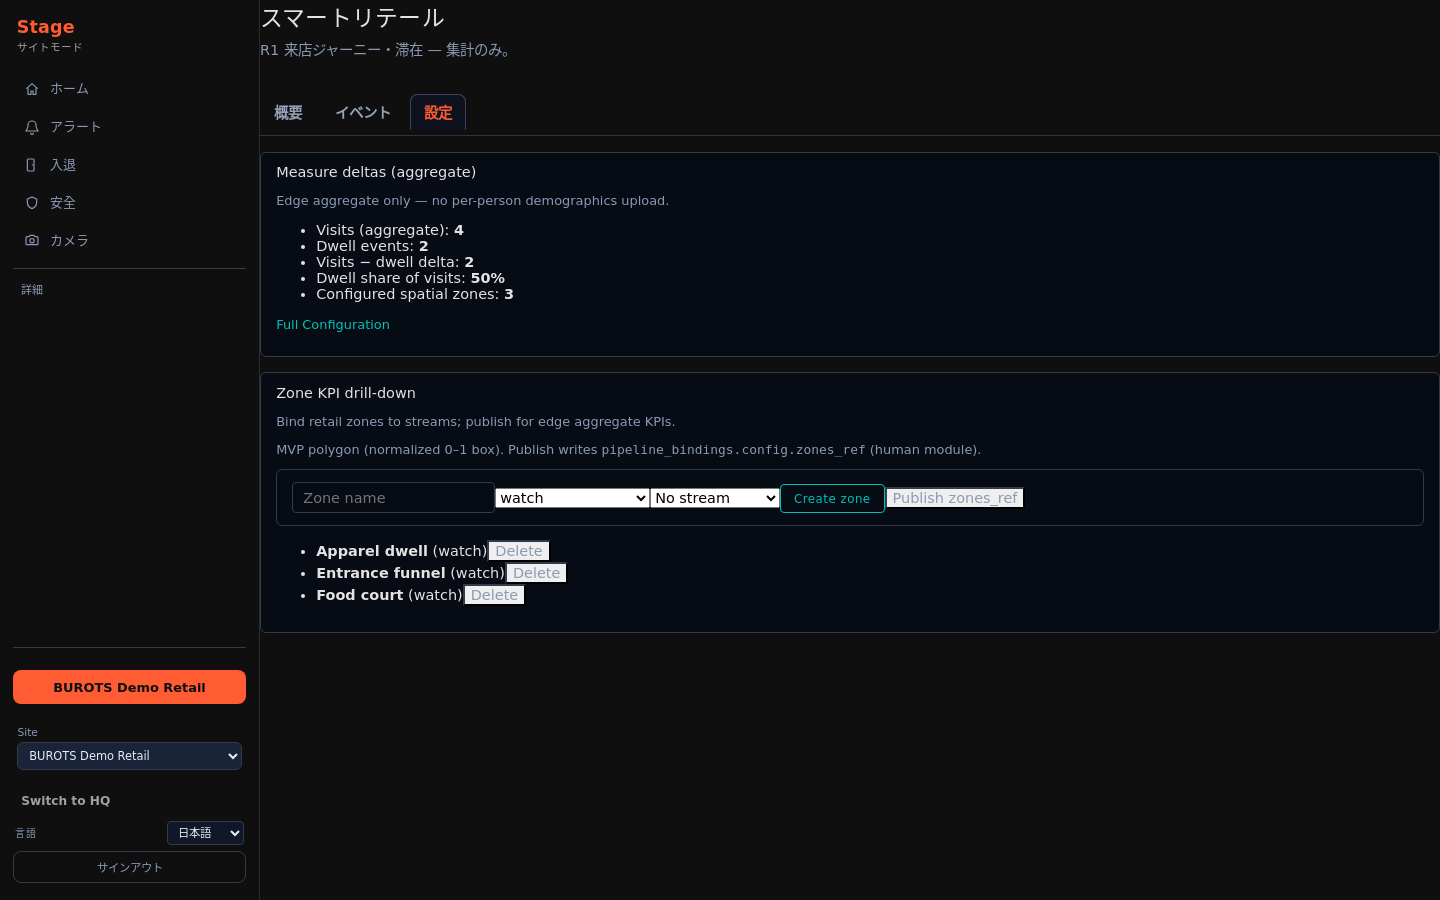Click the alerts bell icon
1440x900 pixels.
point(32,127)
